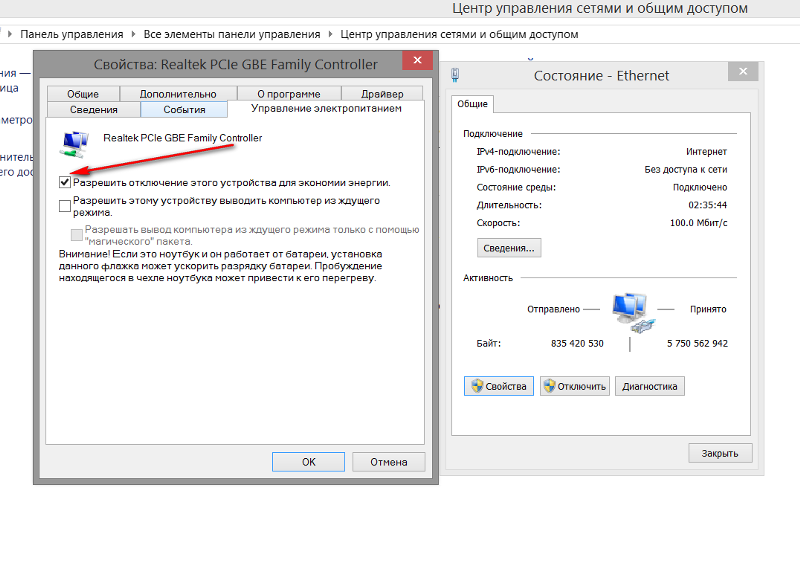800x562 pixels.
Task: Click the Отключить button
Action: coord(574,386)
